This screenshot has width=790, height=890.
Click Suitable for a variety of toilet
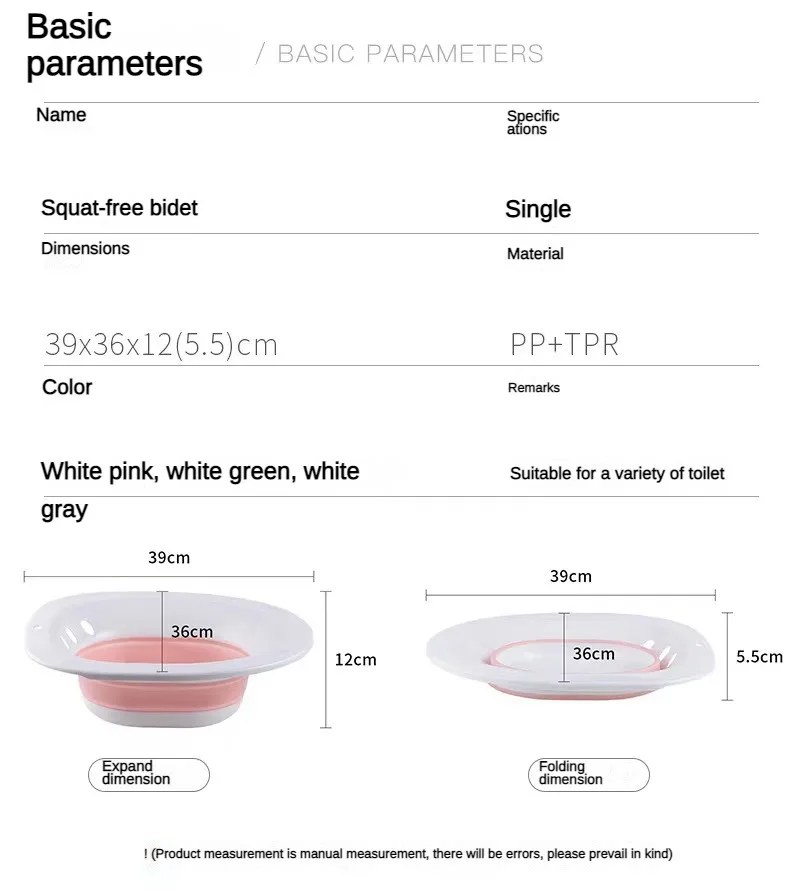[x=617, y=473]
